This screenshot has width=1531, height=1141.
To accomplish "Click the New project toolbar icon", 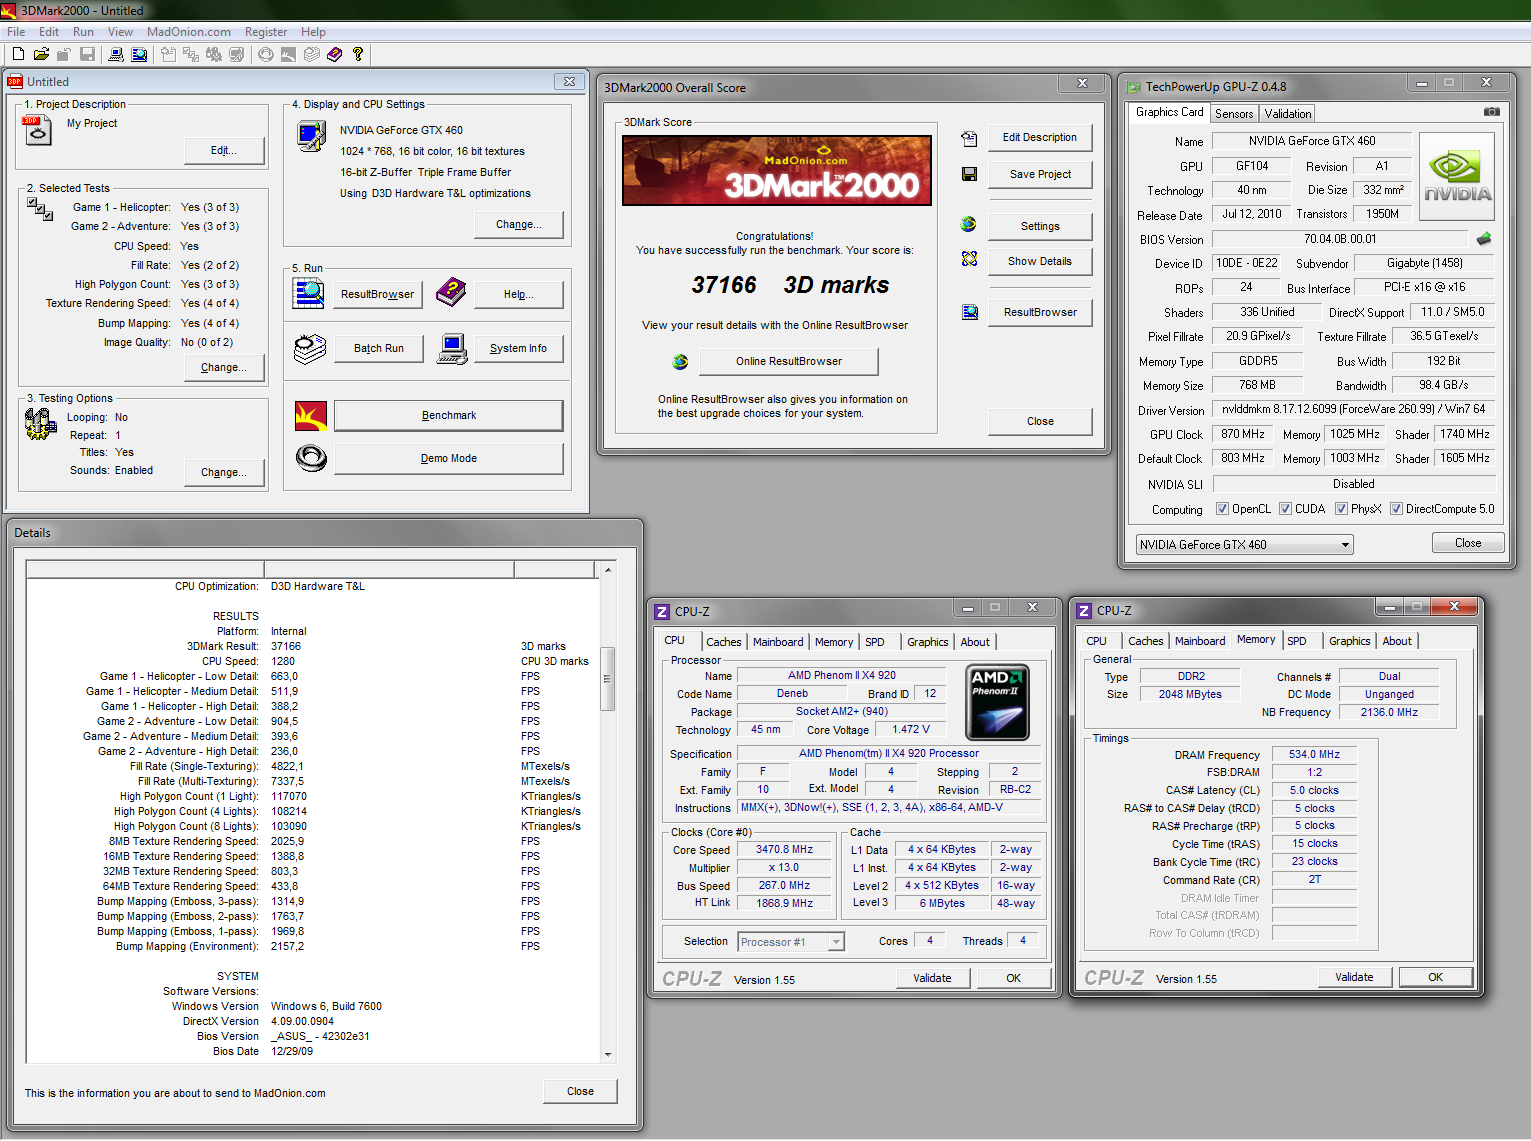I will [x=18, y=54].
